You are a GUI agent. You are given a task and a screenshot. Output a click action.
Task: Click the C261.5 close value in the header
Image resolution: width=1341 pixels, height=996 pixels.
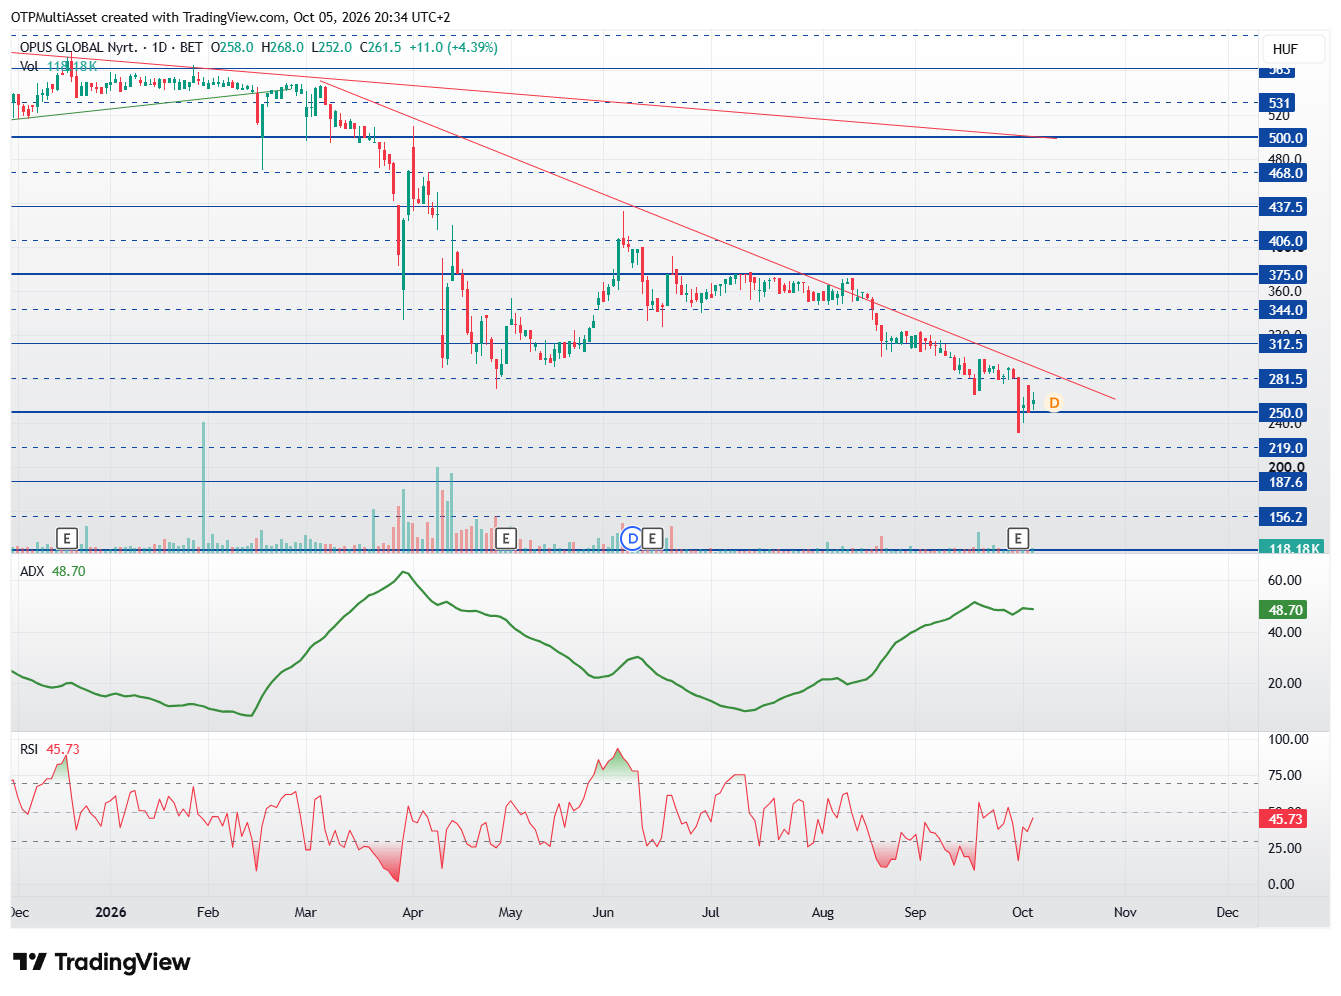coord(381,47)
